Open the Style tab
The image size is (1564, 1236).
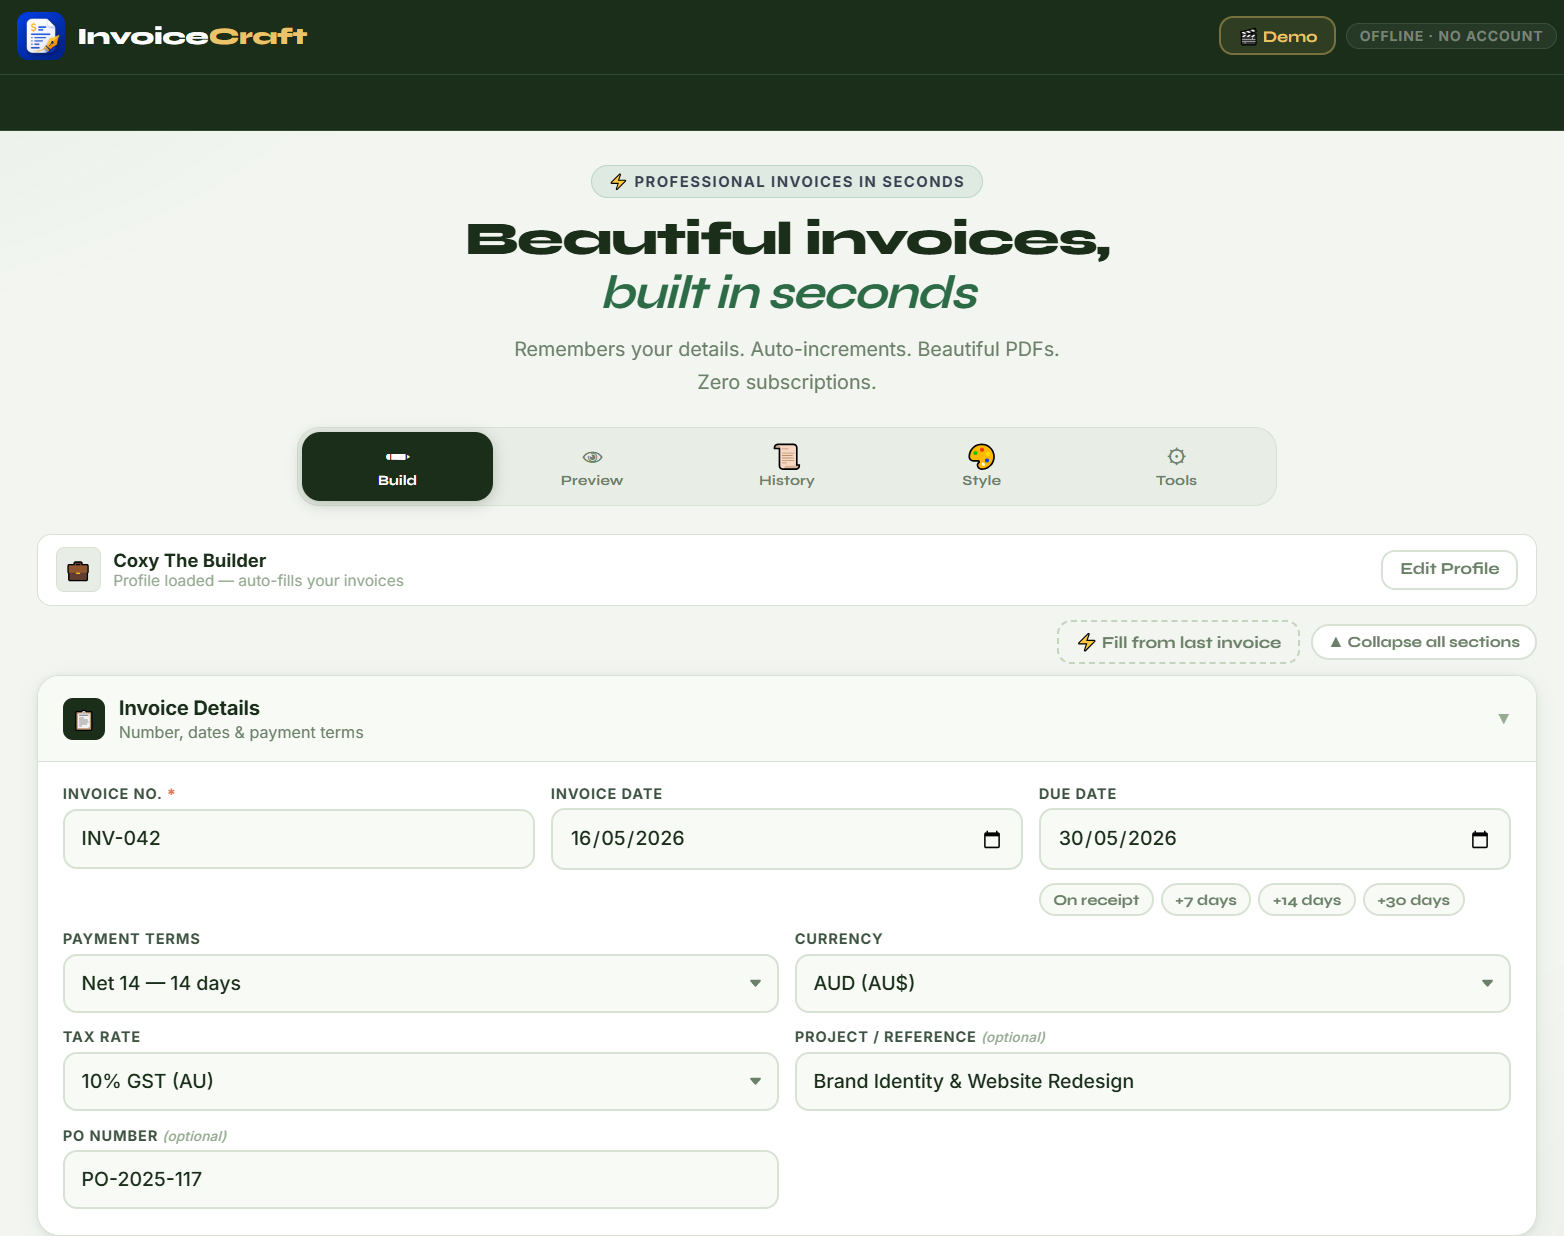982,467
